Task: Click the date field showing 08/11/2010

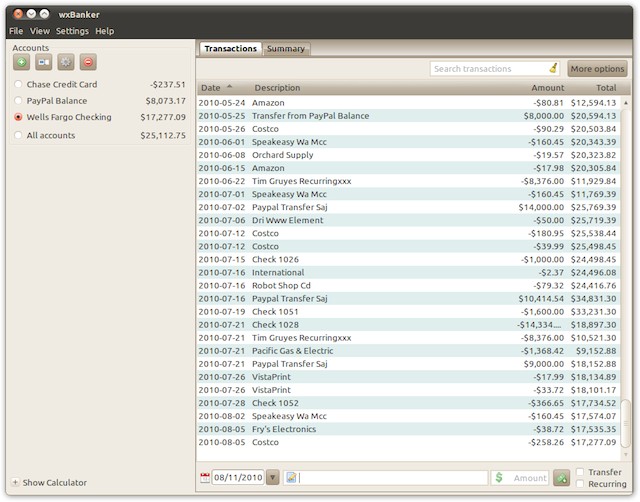Action: coord(238,478)
